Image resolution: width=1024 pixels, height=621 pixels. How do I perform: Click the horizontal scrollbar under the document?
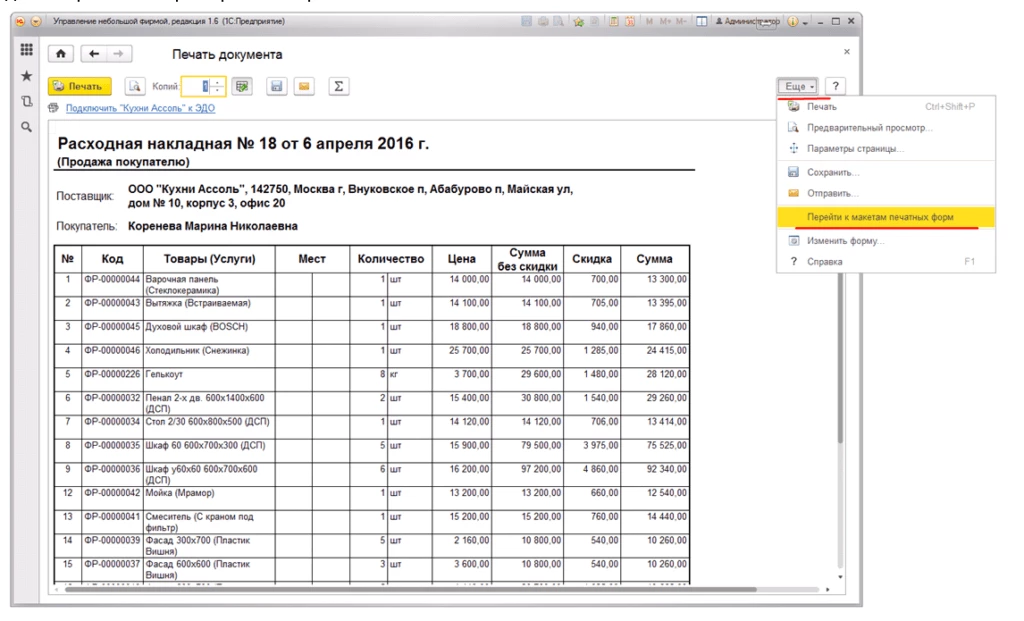(411, 590)
